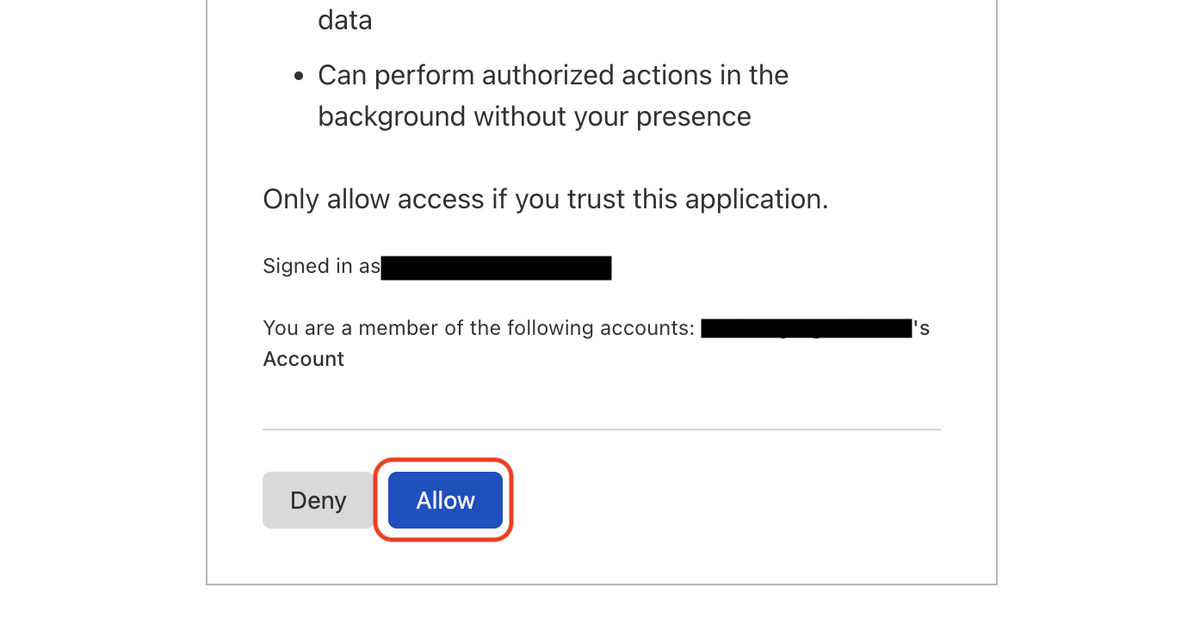Click the 'Only allow access' warning text
Screen dimensions: 1200x618
545,199
